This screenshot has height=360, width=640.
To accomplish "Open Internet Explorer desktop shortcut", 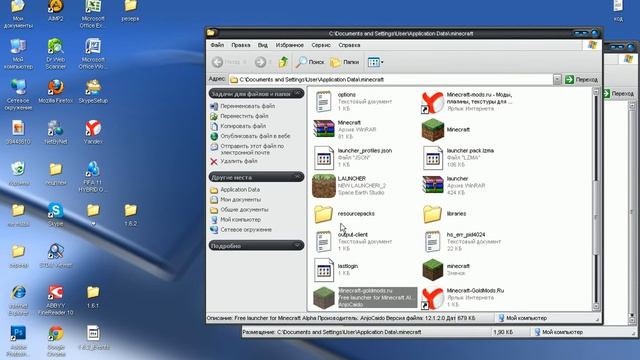I will (x=18, y=300).
